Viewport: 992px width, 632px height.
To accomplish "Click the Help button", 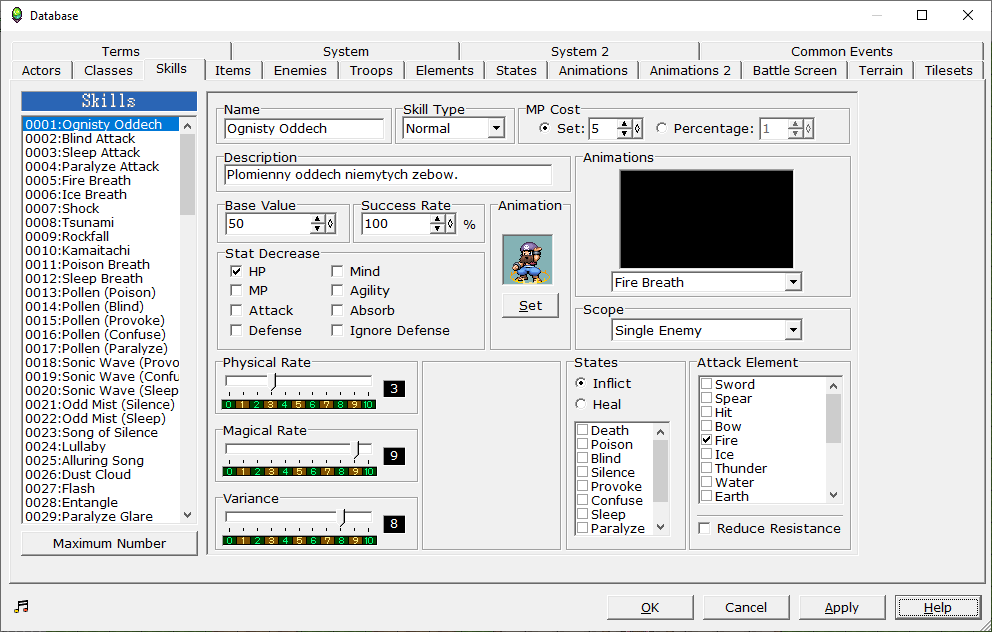I will click(938, 607).
